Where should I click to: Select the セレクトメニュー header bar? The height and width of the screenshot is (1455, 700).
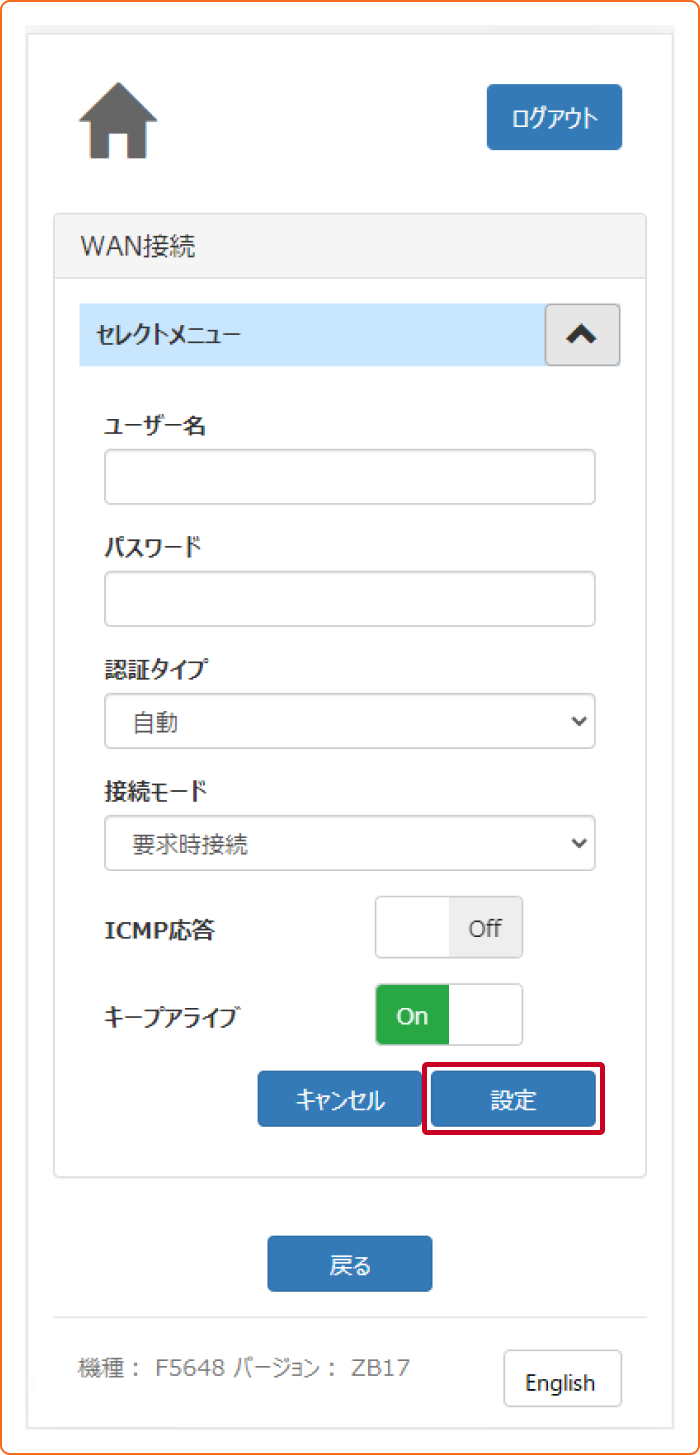pos(300,335)
